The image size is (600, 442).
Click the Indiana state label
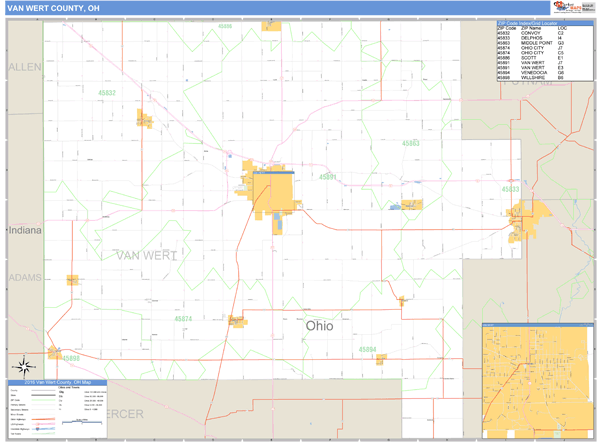click(25, 230)
